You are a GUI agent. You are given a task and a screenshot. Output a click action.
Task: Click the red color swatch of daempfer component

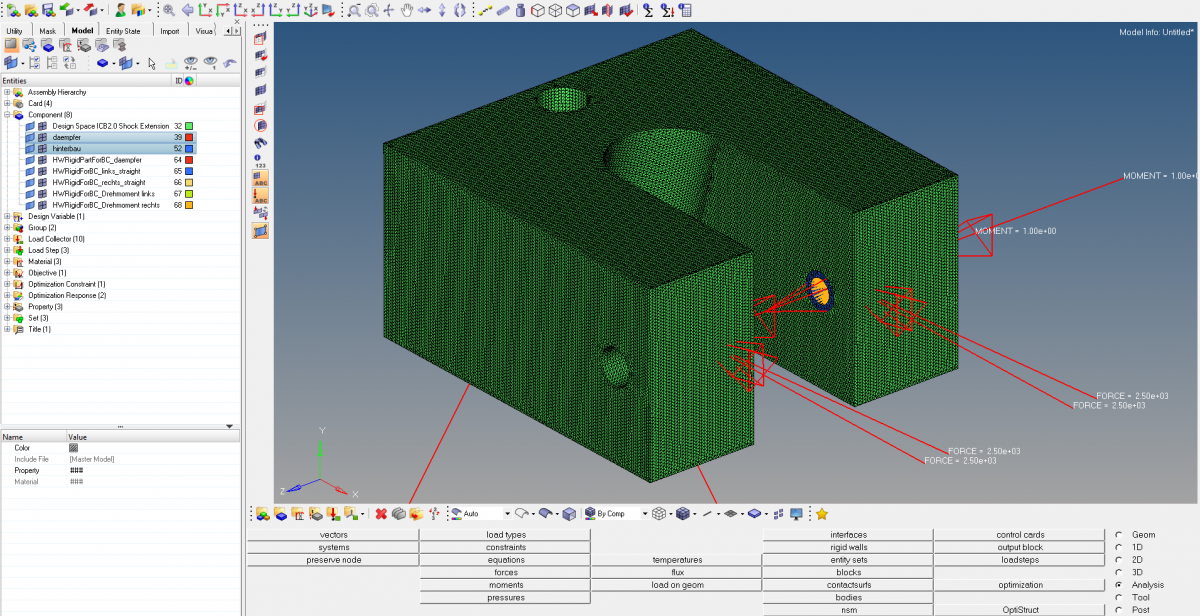[x=188, y=137]
